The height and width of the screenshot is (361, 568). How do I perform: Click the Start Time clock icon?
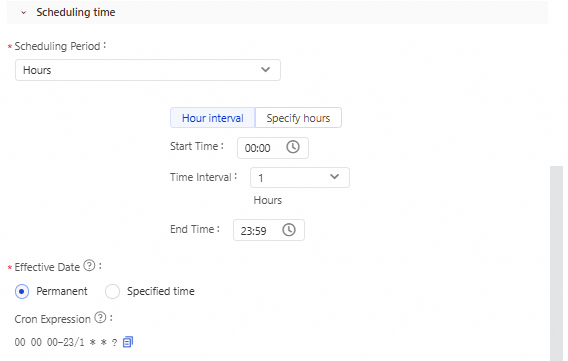(293, 147)
